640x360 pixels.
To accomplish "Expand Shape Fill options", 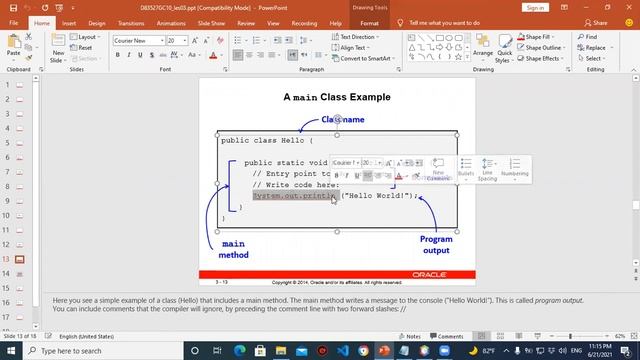I will click(x=536, y=37).
